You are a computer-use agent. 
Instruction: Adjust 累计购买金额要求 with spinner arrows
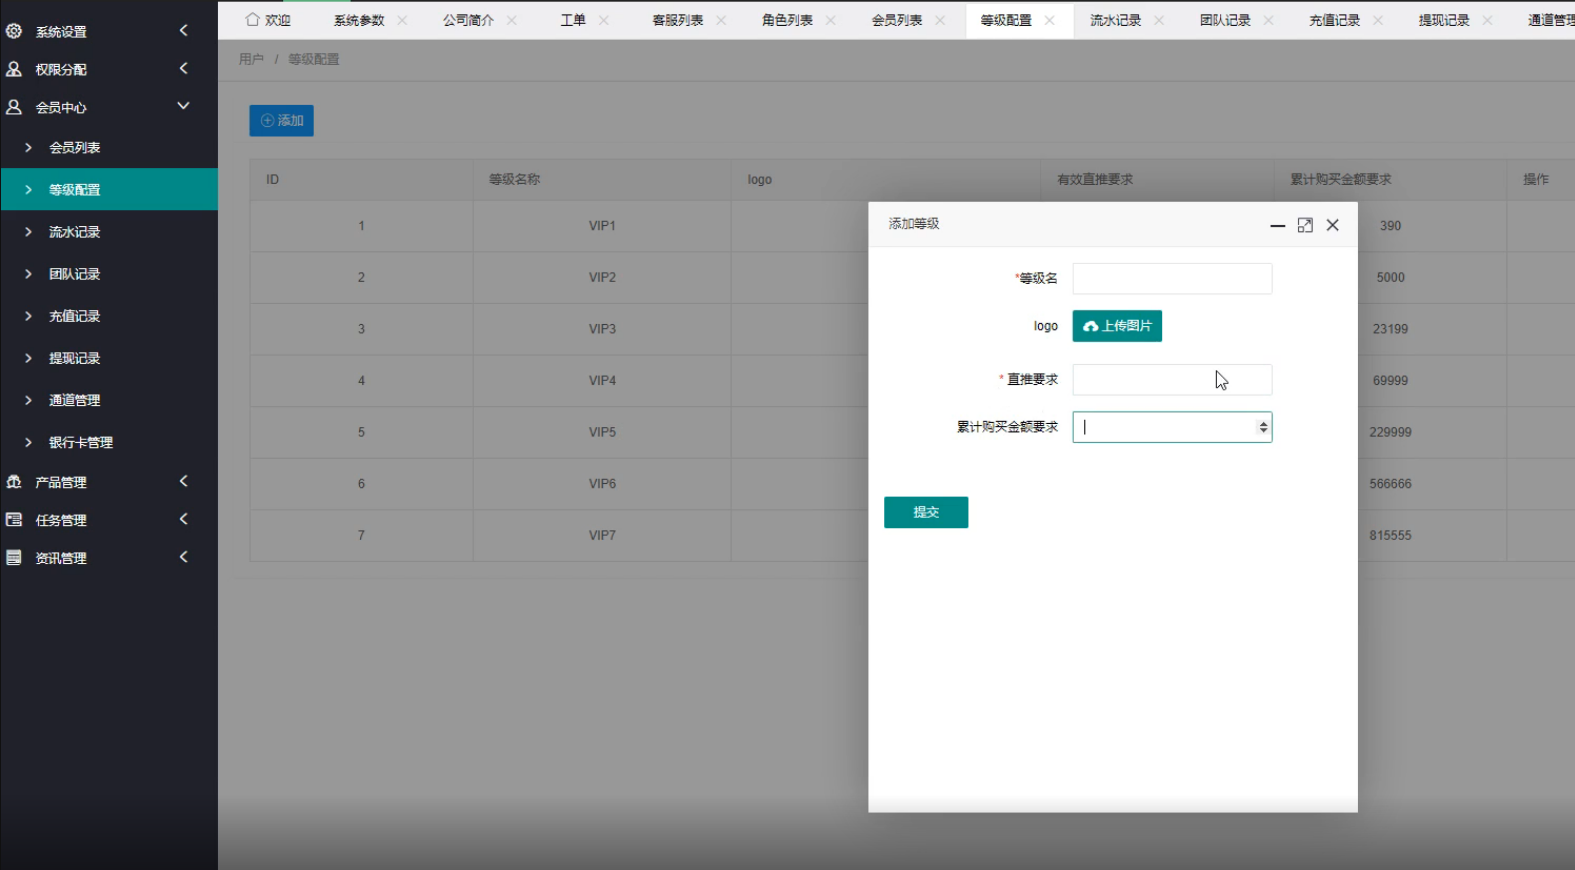tap(1263, 427)
